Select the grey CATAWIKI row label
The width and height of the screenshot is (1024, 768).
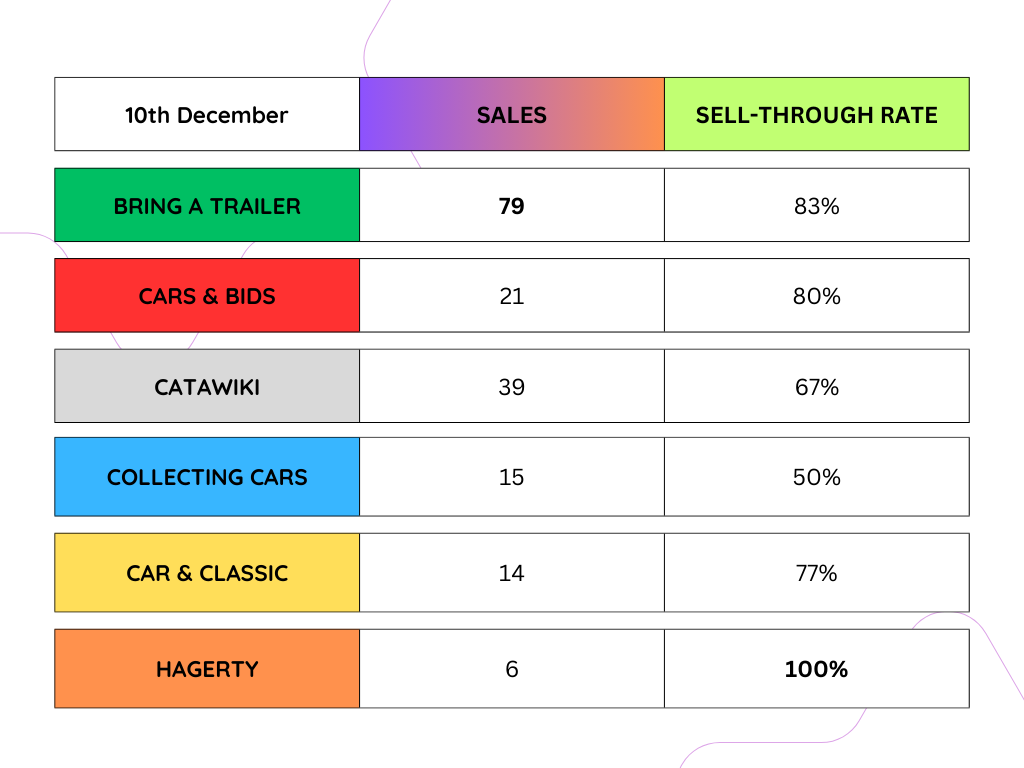tap(207, 386)
